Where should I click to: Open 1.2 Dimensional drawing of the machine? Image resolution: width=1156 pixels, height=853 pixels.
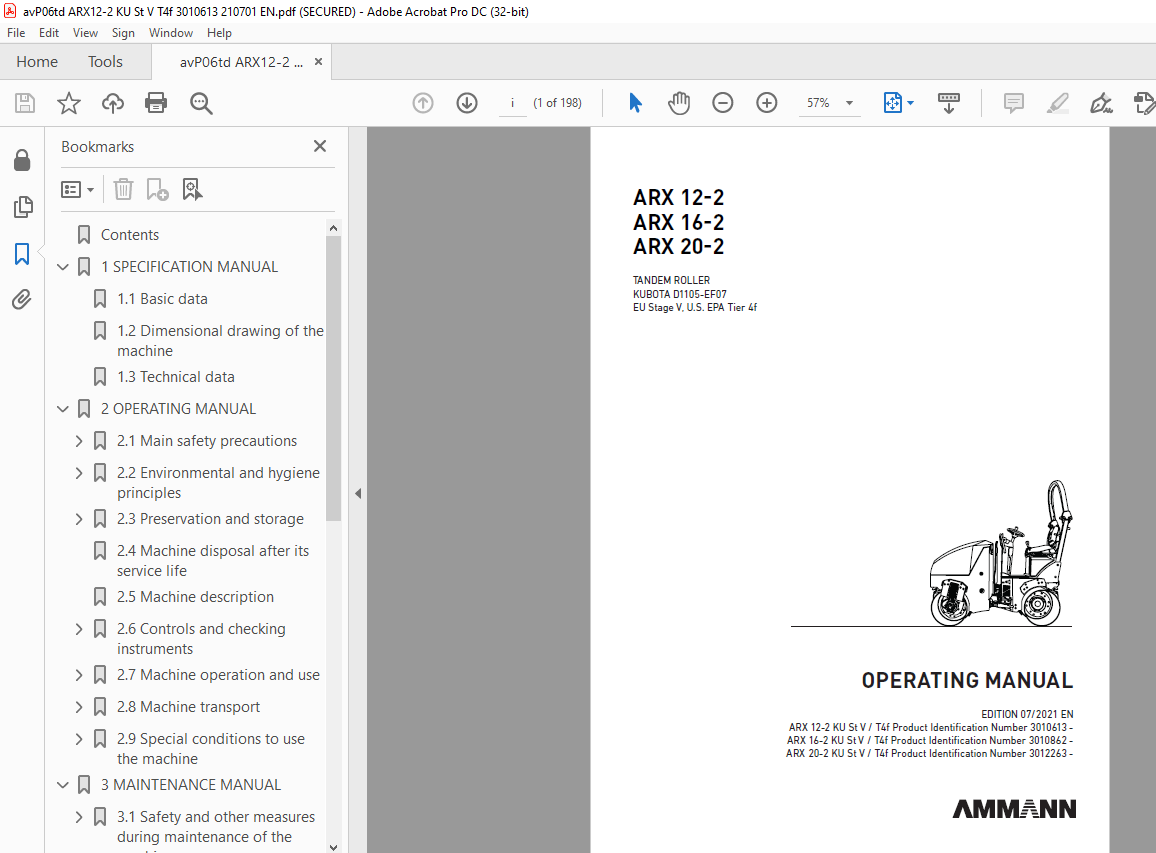pyautogui.click(x=220, y=341)
